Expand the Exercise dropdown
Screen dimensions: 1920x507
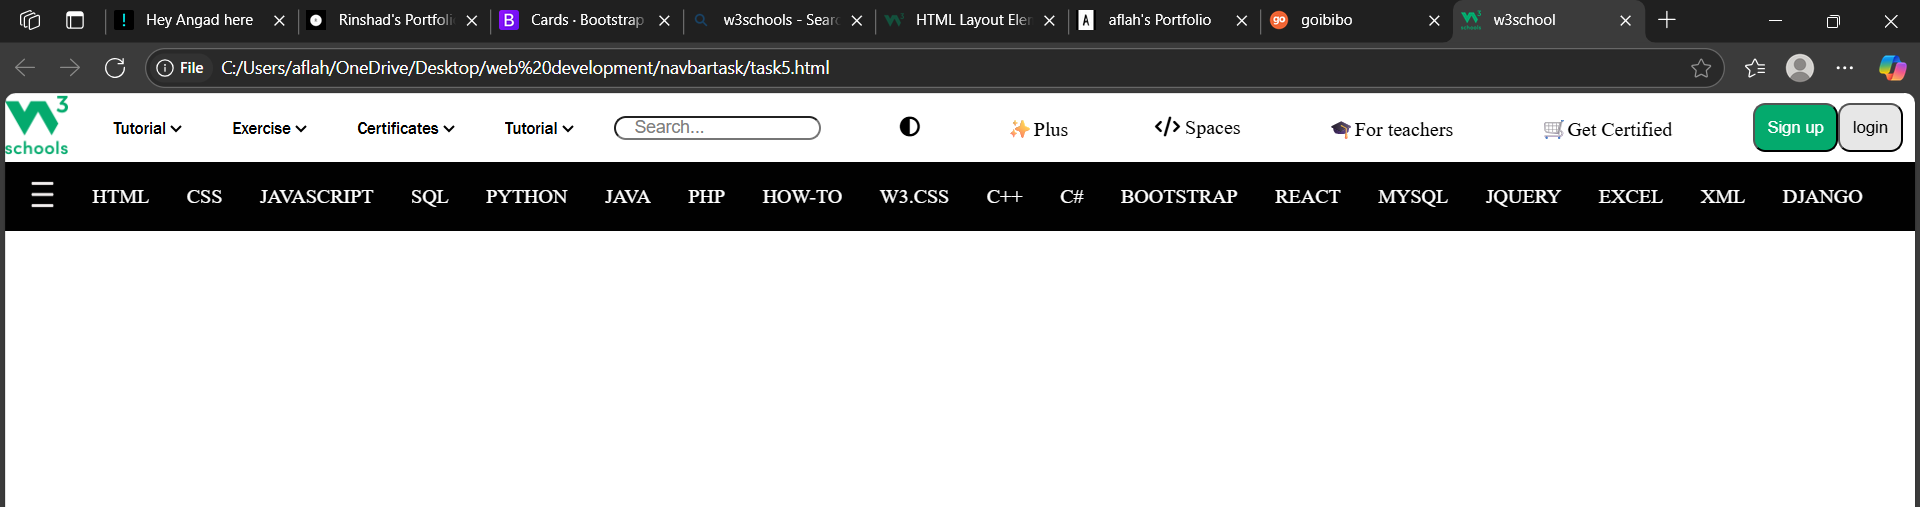(269, 128)
